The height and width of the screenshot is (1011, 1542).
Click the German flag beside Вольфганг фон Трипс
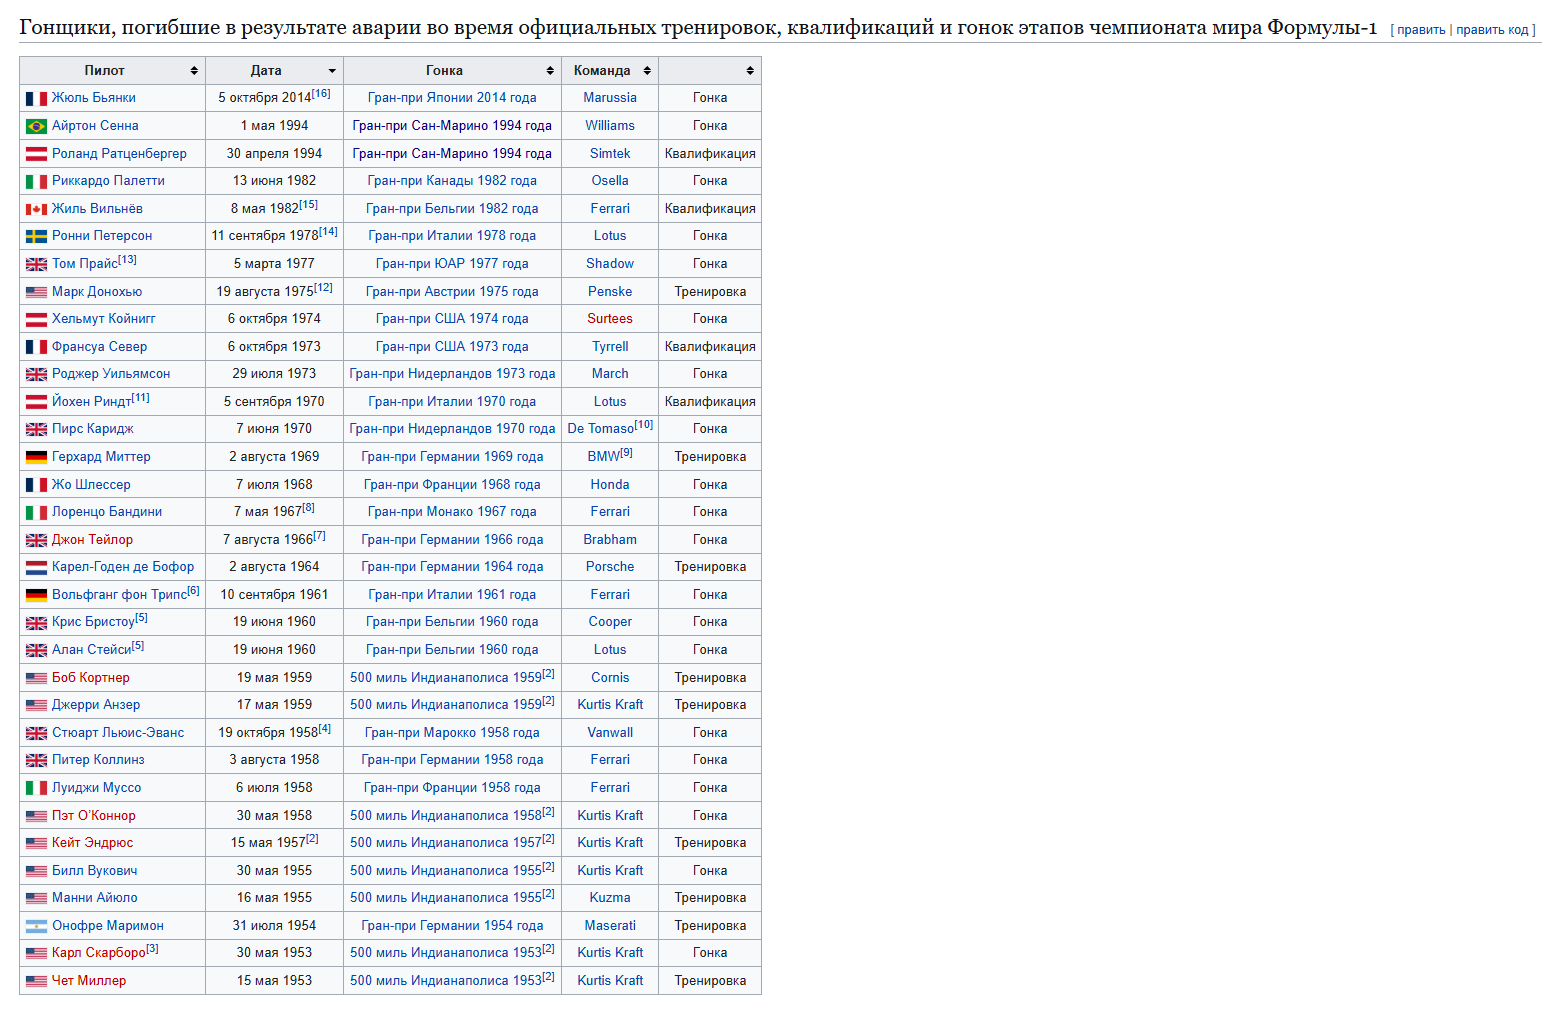pos(36,595)
